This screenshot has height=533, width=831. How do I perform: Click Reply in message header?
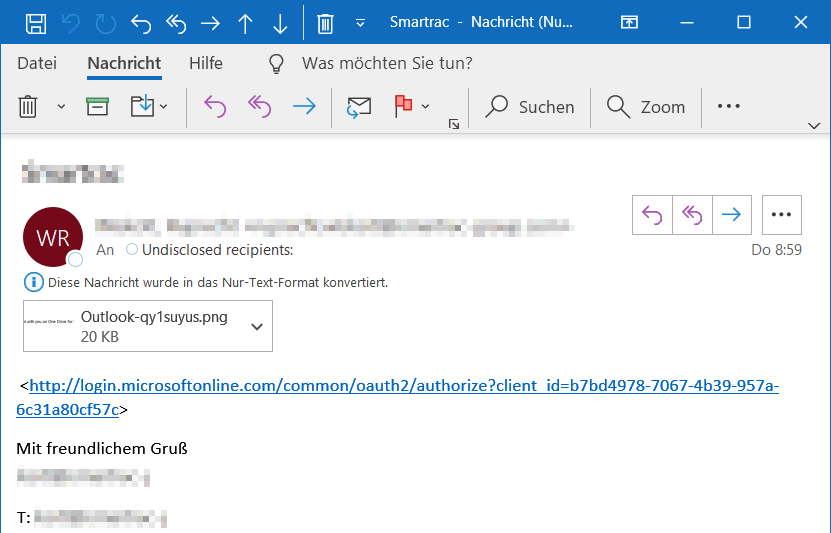[x=652, y=215]
